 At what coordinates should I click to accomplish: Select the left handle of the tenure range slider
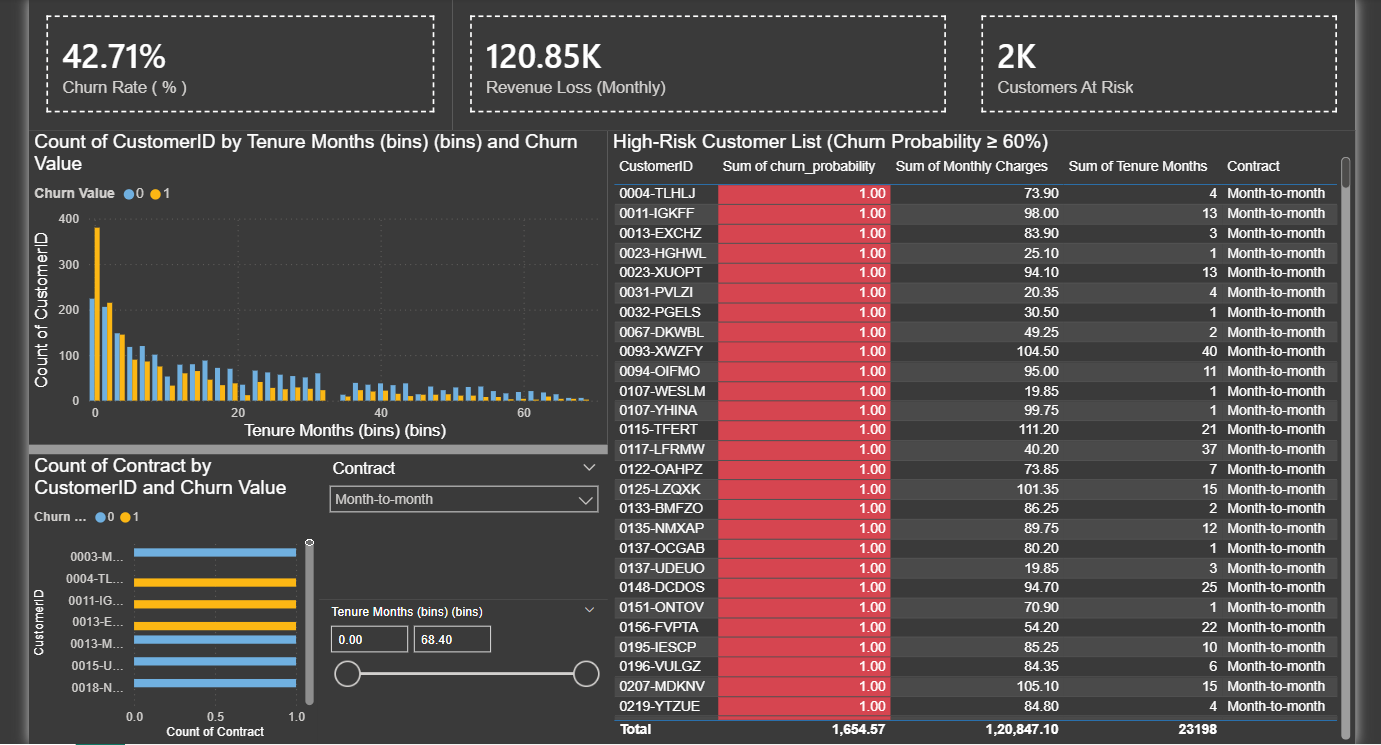(x=347, y=673)
